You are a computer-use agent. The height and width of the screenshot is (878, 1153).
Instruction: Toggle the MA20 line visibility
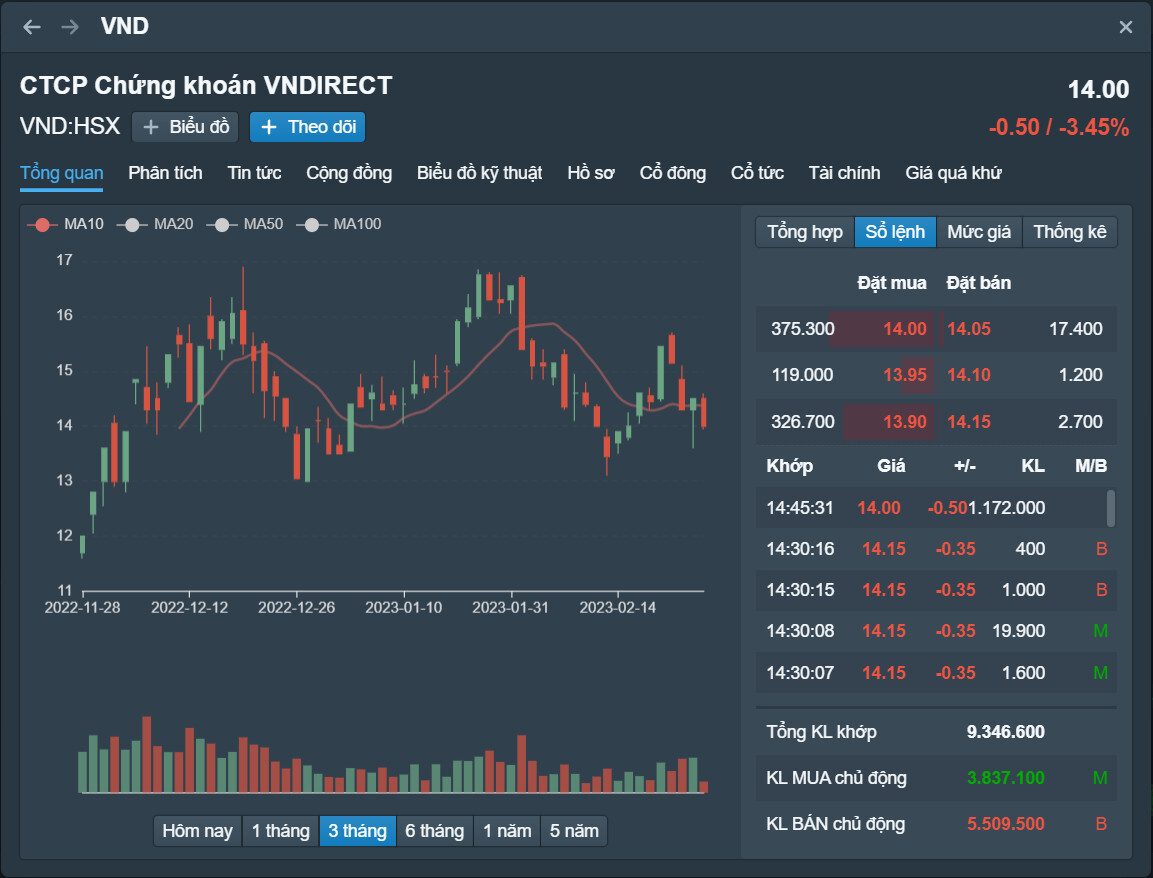coord(132,224)
